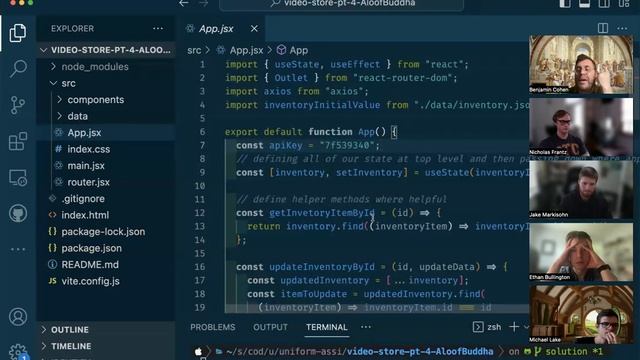Click updateInventoryById on line 16
The image size is (640, 360).
tap(322, 267)
